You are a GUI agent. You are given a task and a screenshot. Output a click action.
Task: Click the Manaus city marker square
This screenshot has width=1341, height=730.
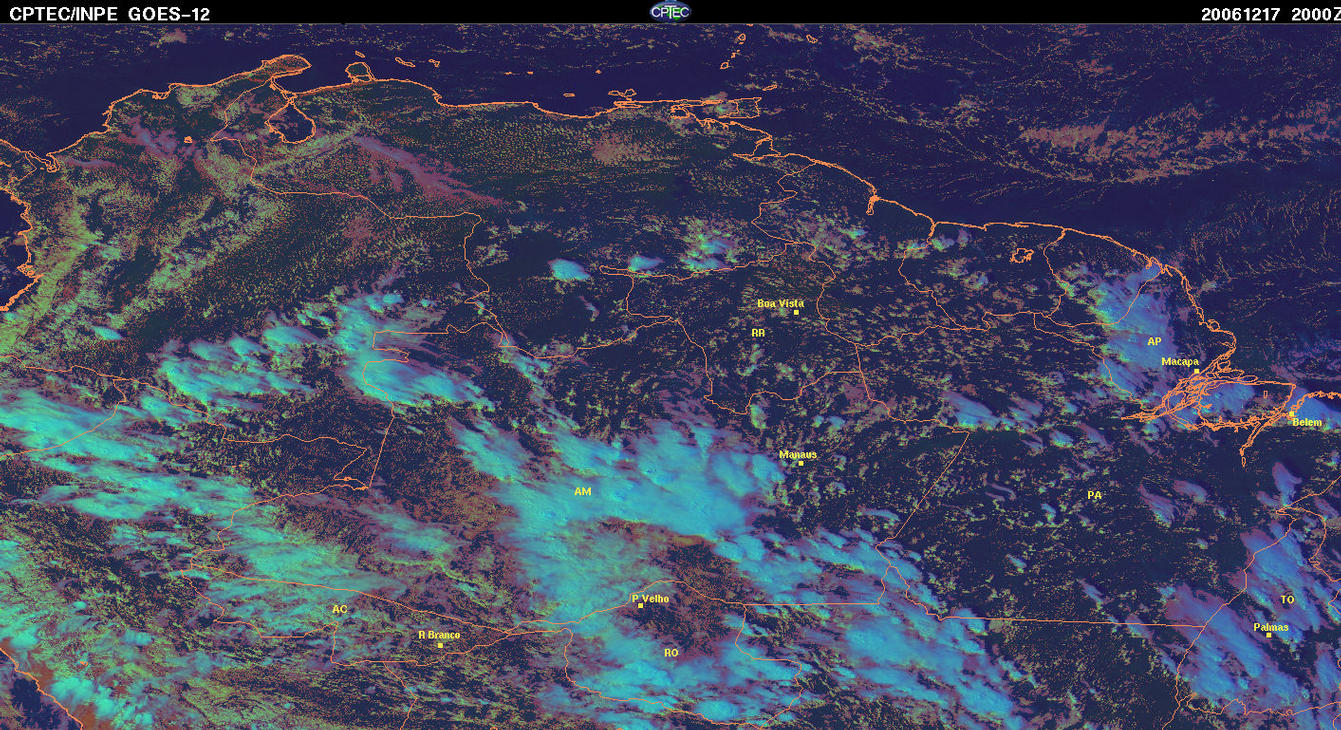pyautogui.click(x=801, y=463)
